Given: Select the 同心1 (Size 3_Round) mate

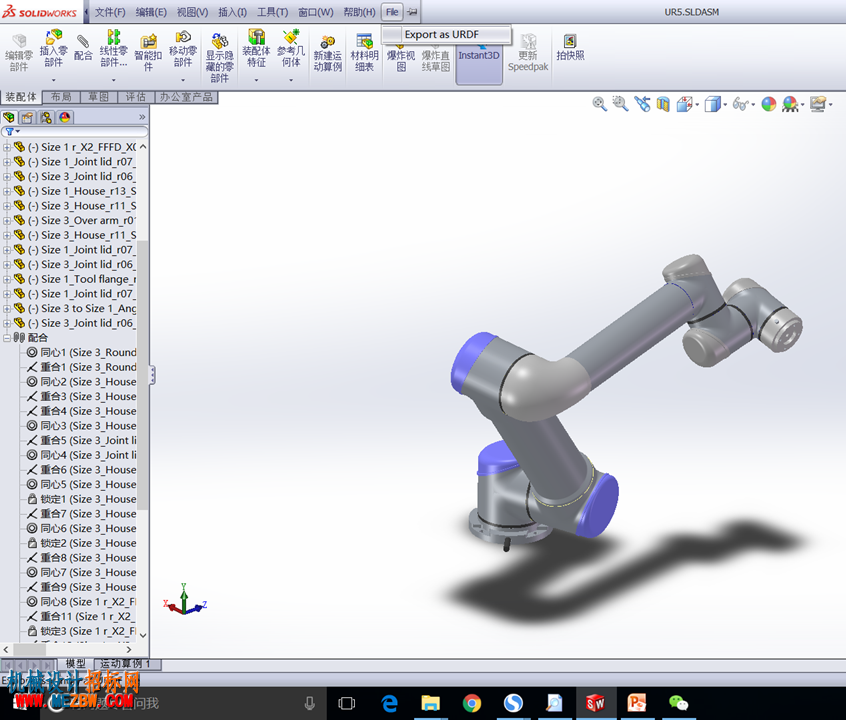Looking at the screenshot, I should (82, 352).
